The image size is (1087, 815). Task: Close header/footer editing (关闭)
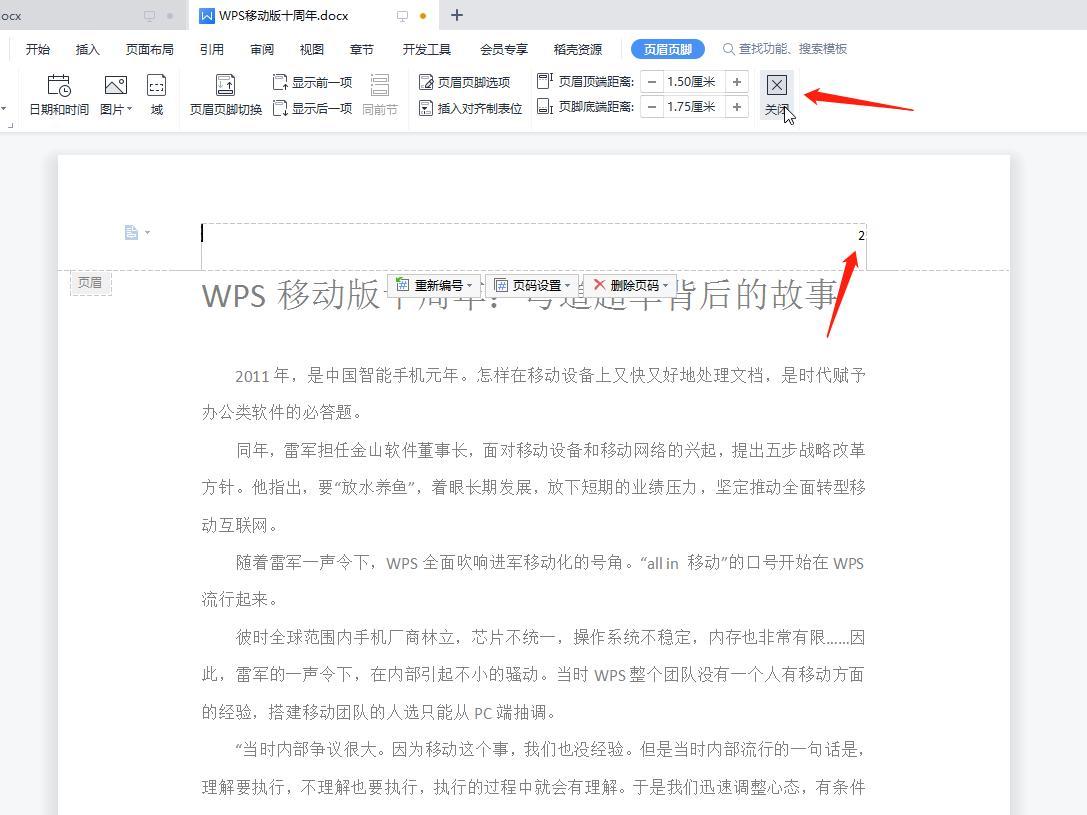[776, 95]
